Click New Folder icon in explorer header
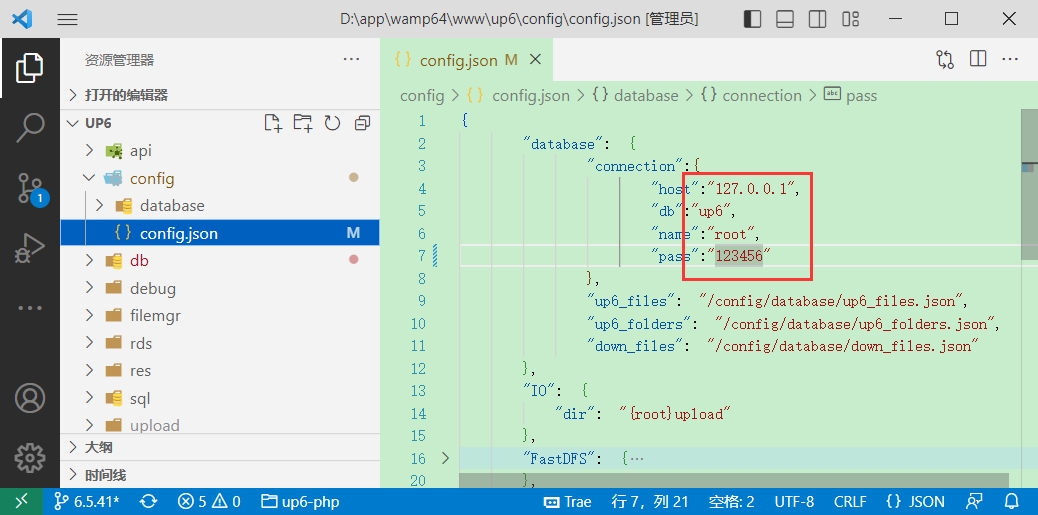 point(302,123)
